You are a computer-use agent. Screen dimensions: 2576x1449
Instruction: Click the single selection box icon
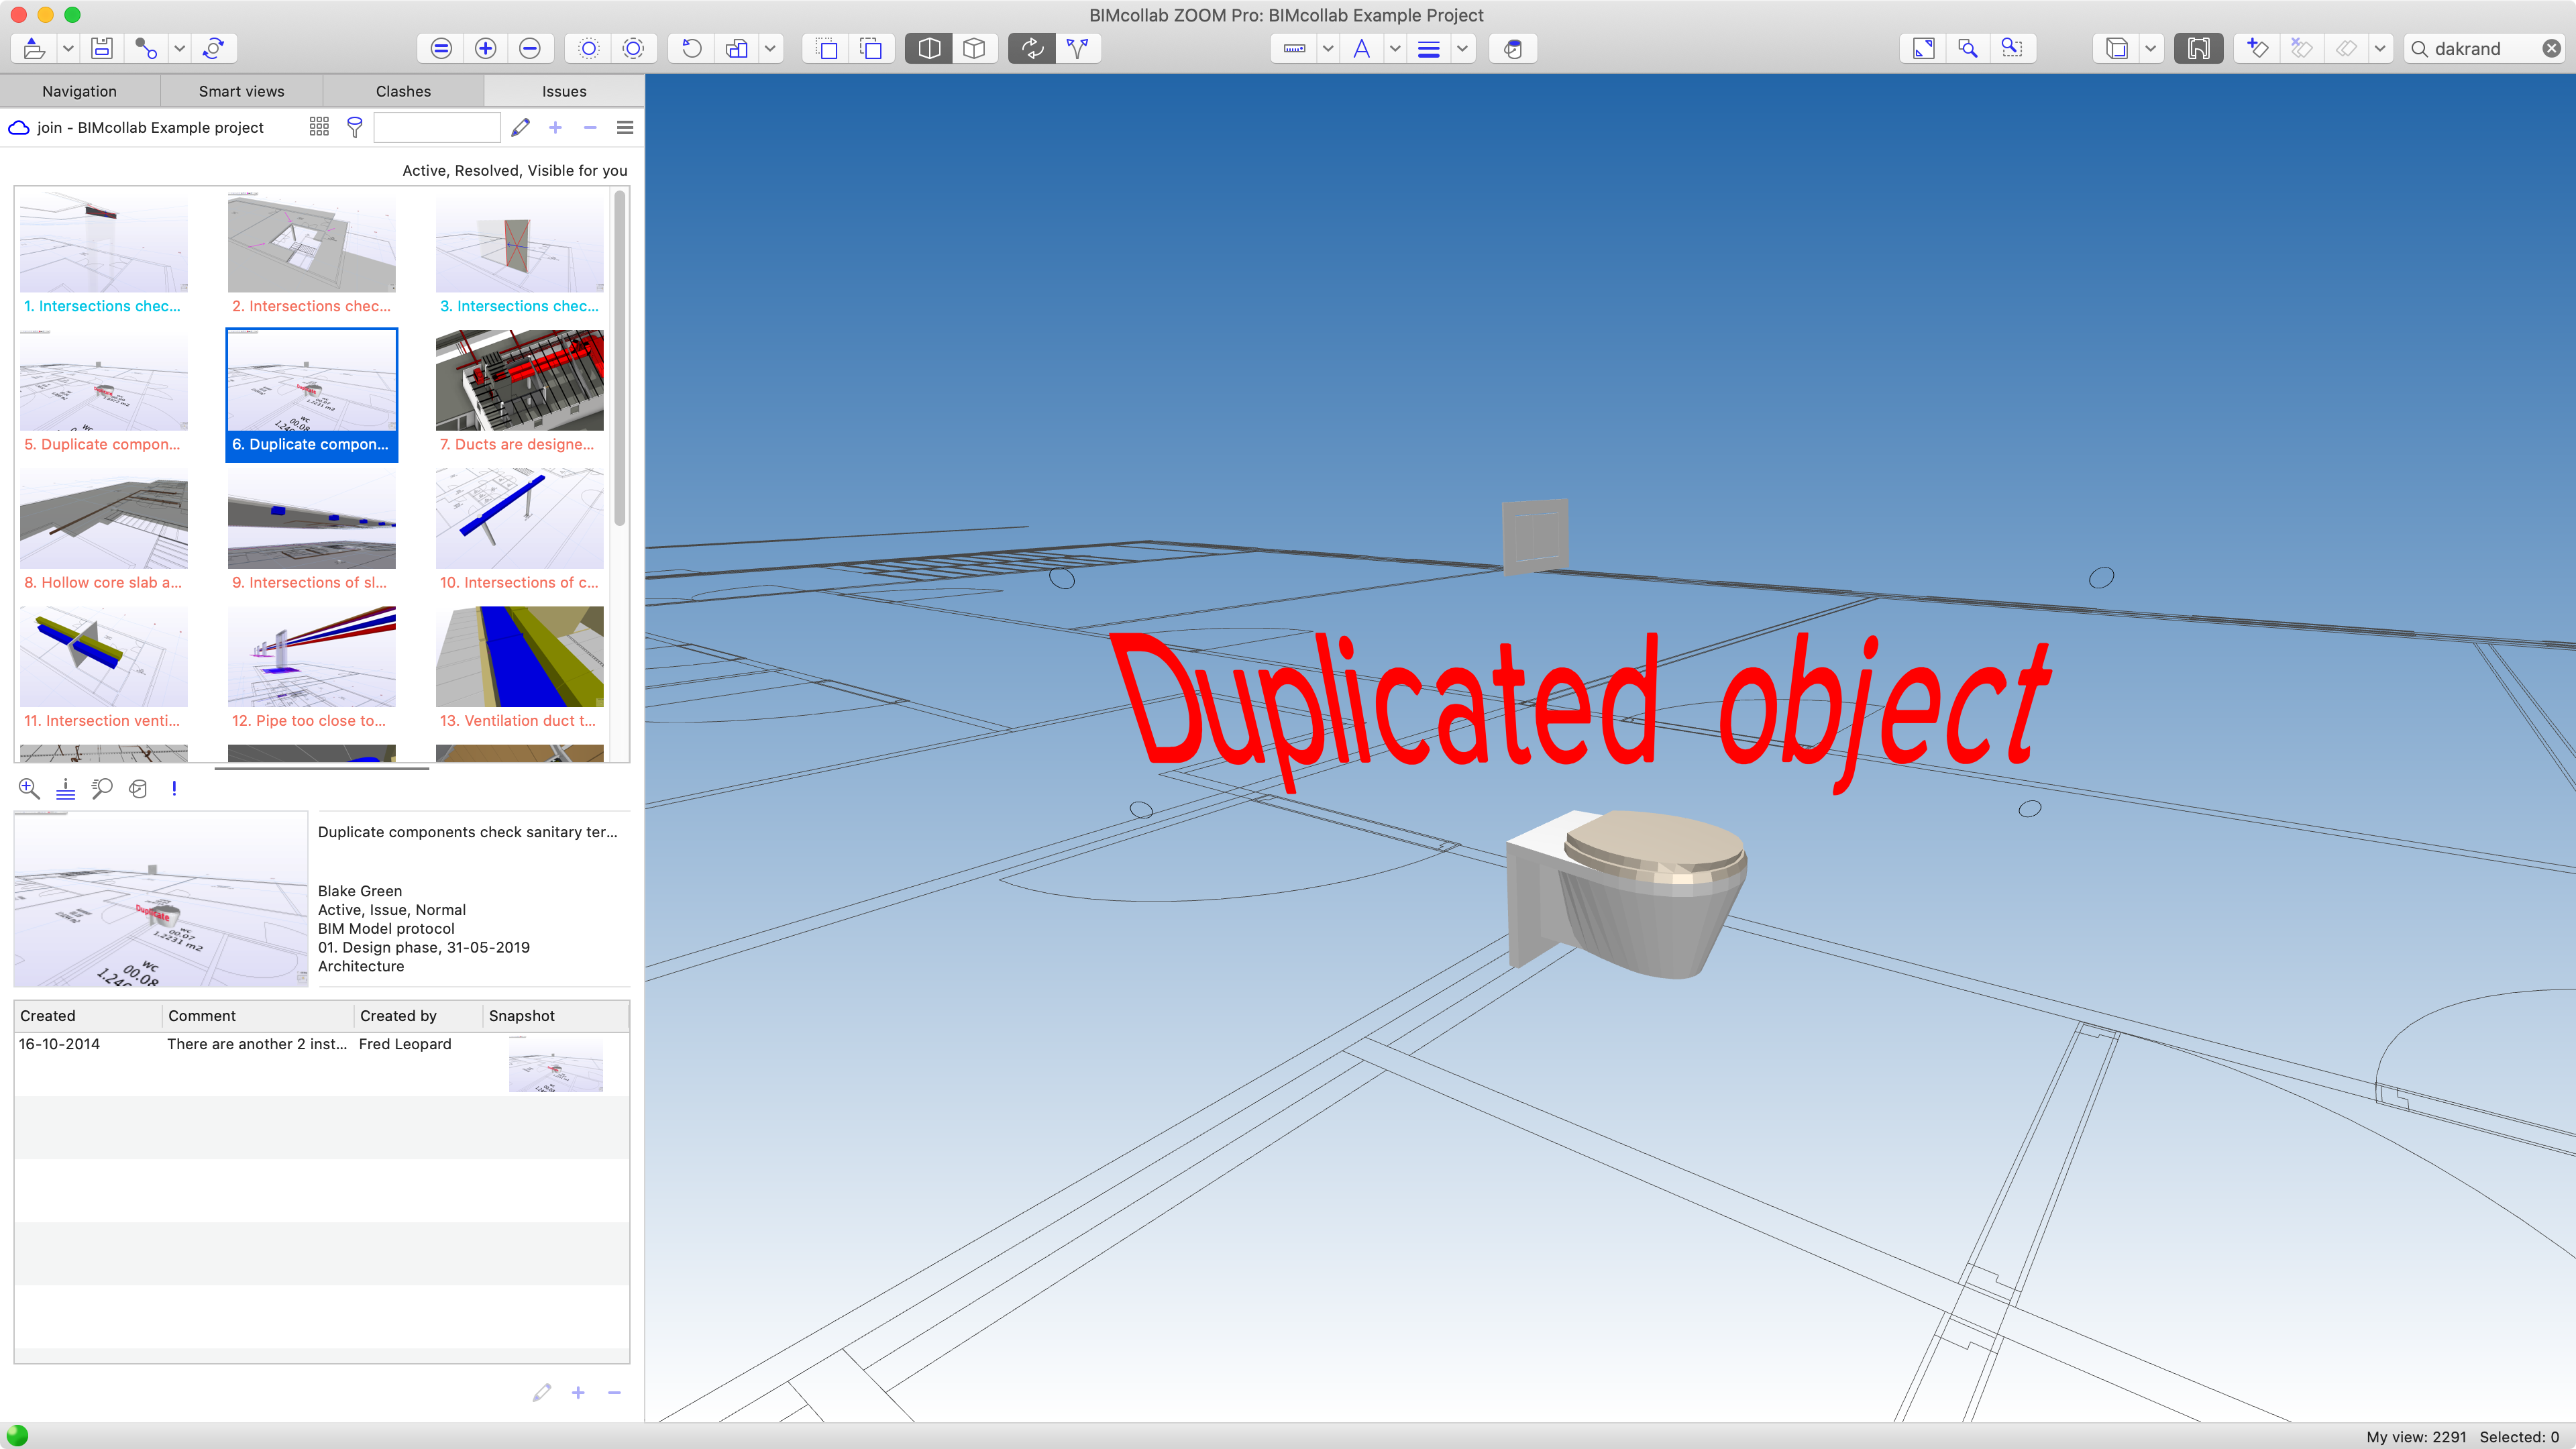click(x=827, y=48)
